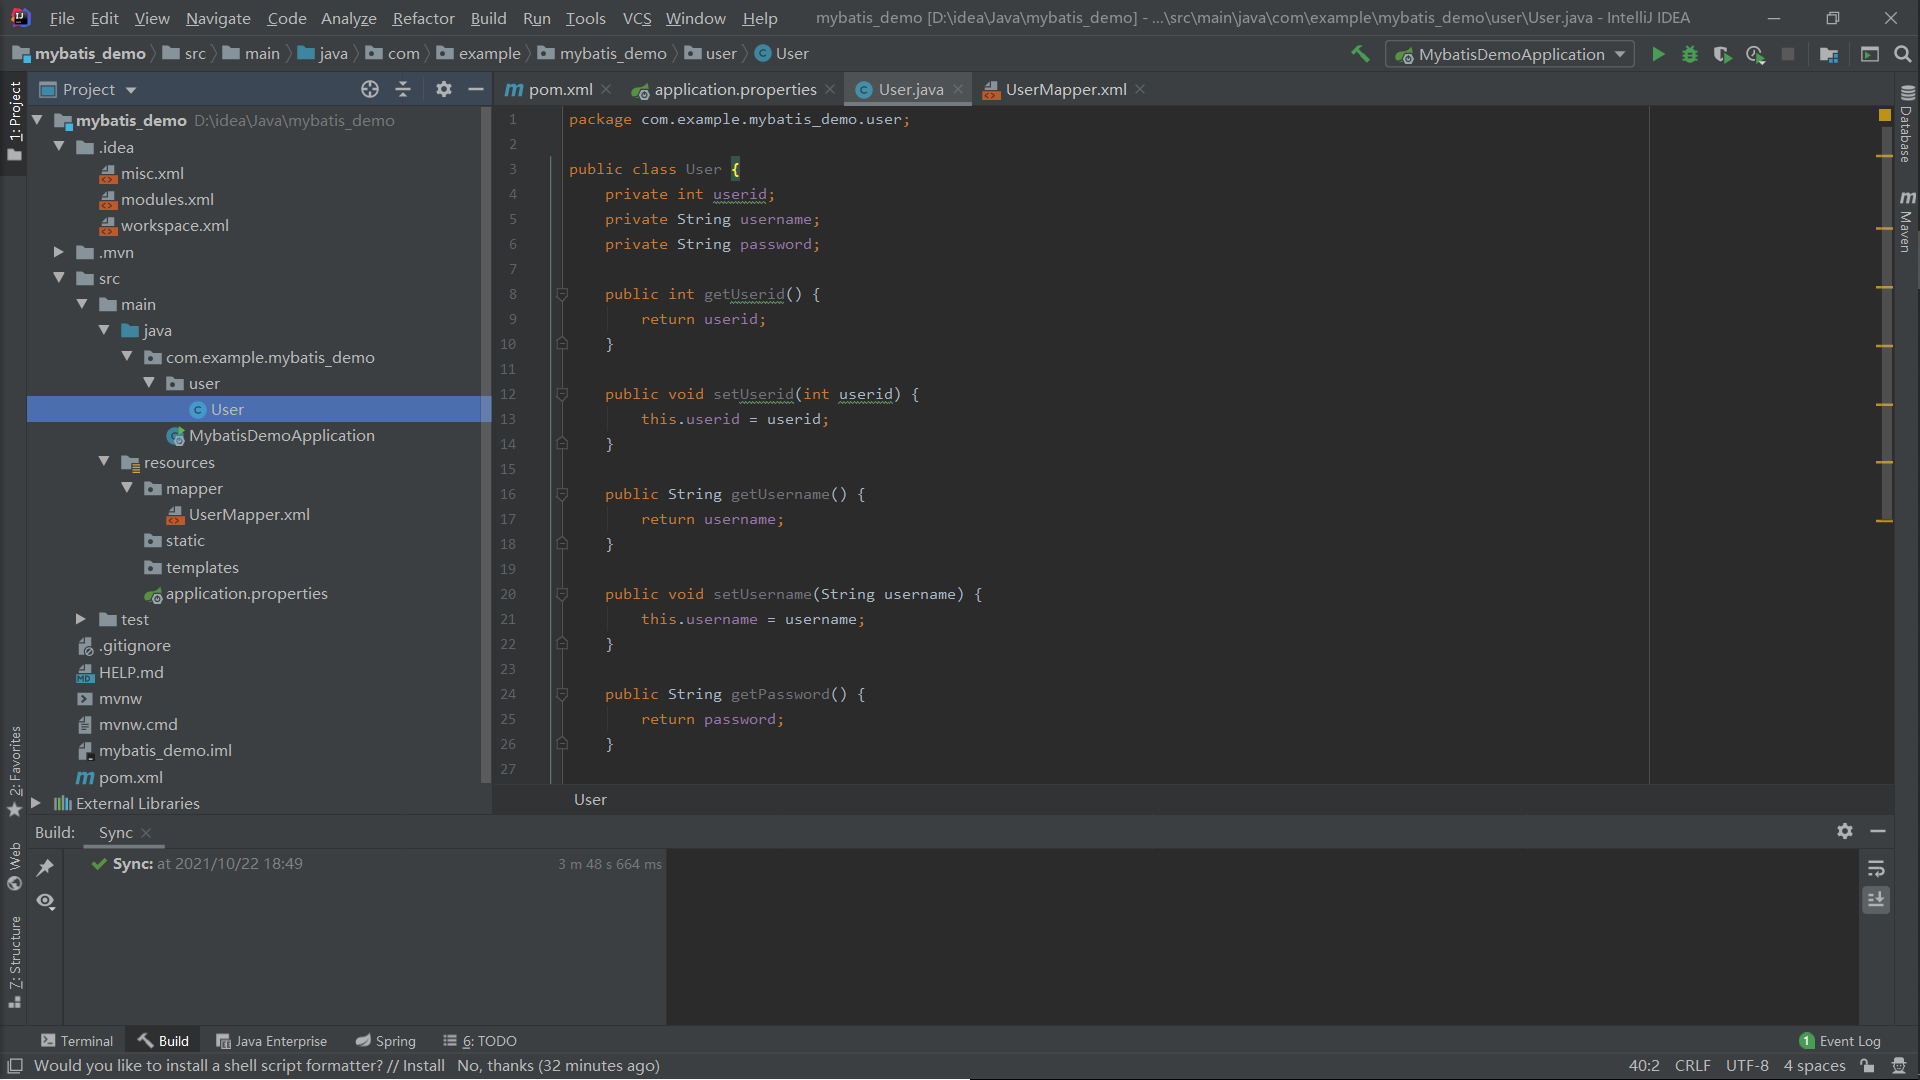Expand the test folder
This screenshot has width=1920, height=1080.
tap(81, 620)
